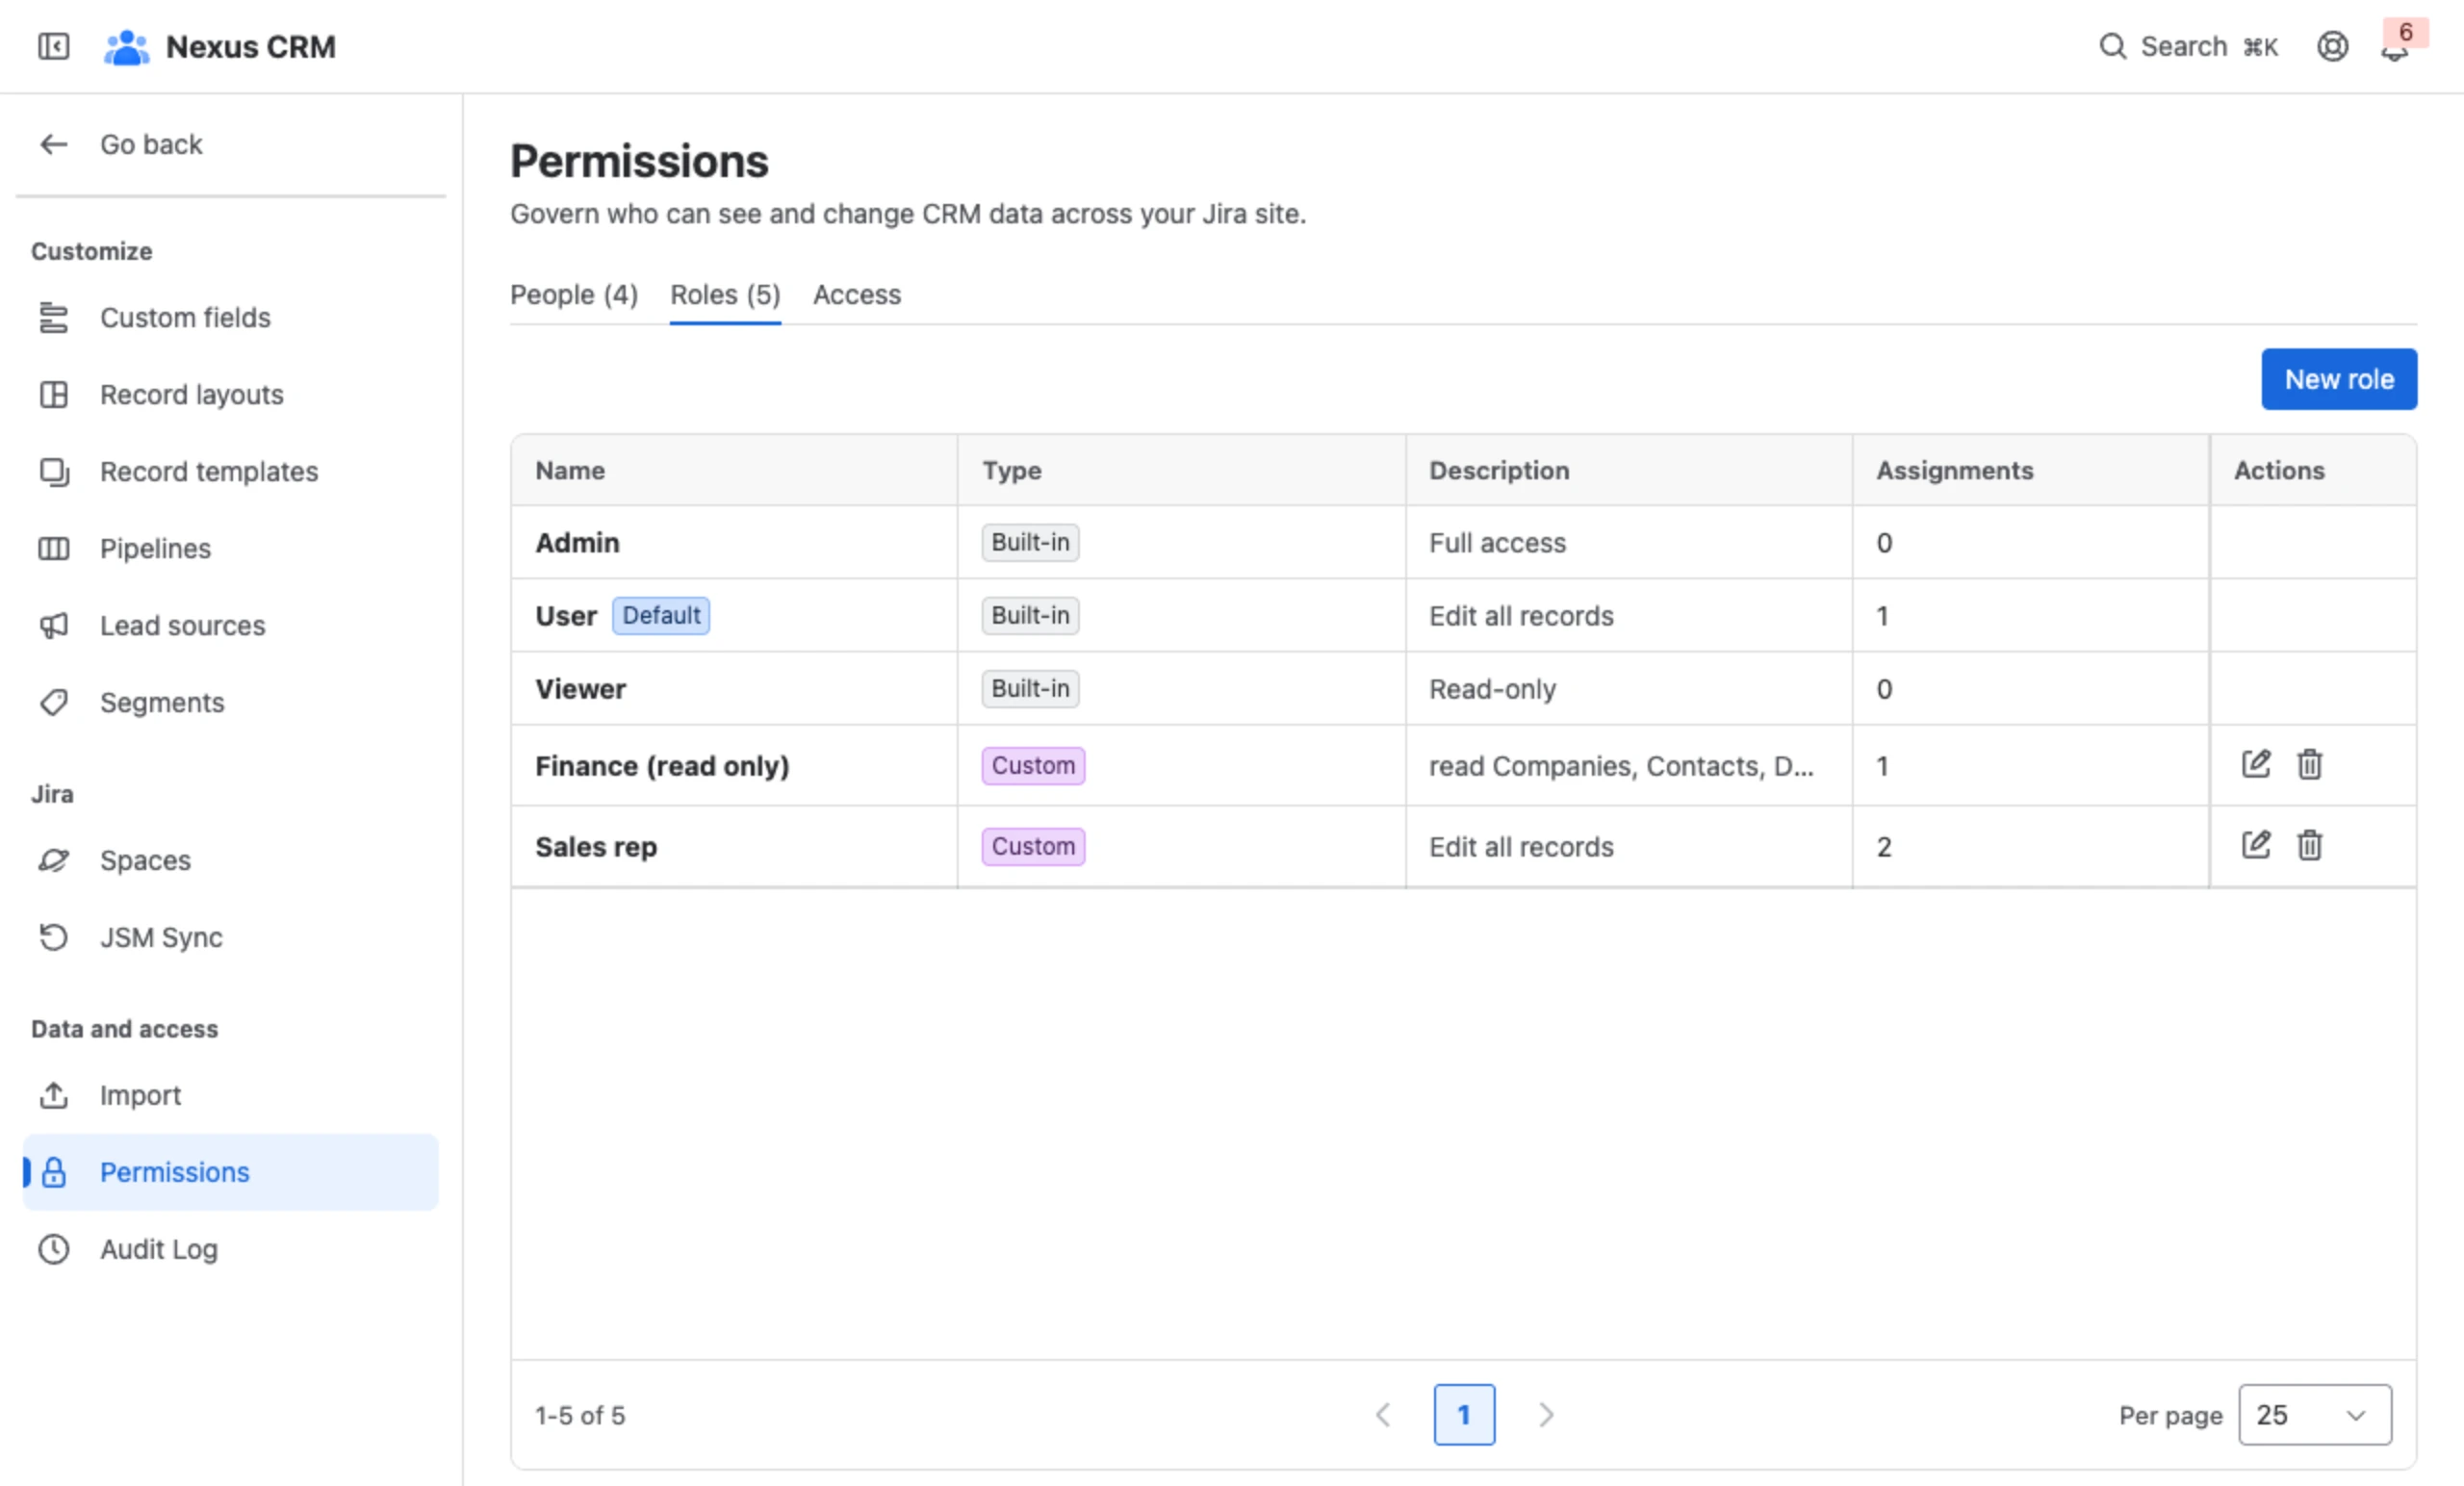
Task: Click 'read Companies, Contacts, D...' description
Action: click(x=1621, y=765)
